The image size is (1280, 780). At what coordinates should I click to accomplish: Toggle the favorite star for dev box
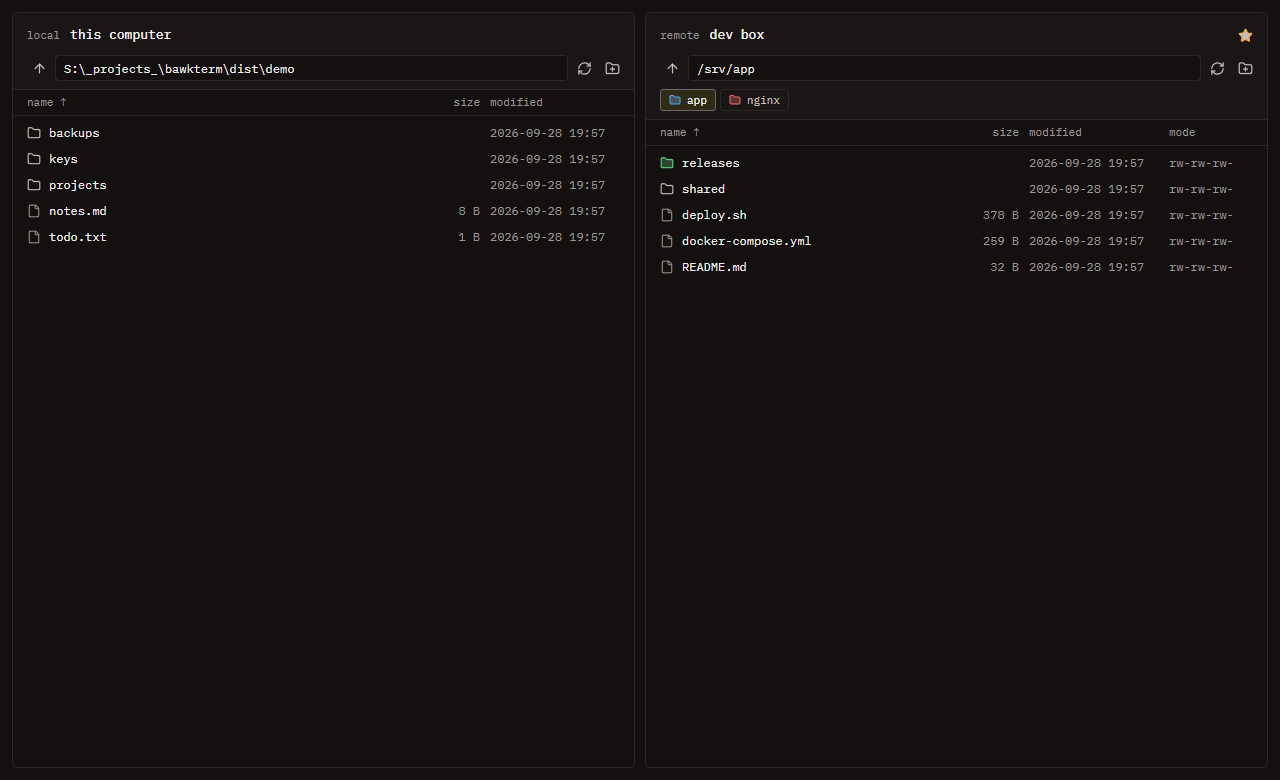(1245, 35)
